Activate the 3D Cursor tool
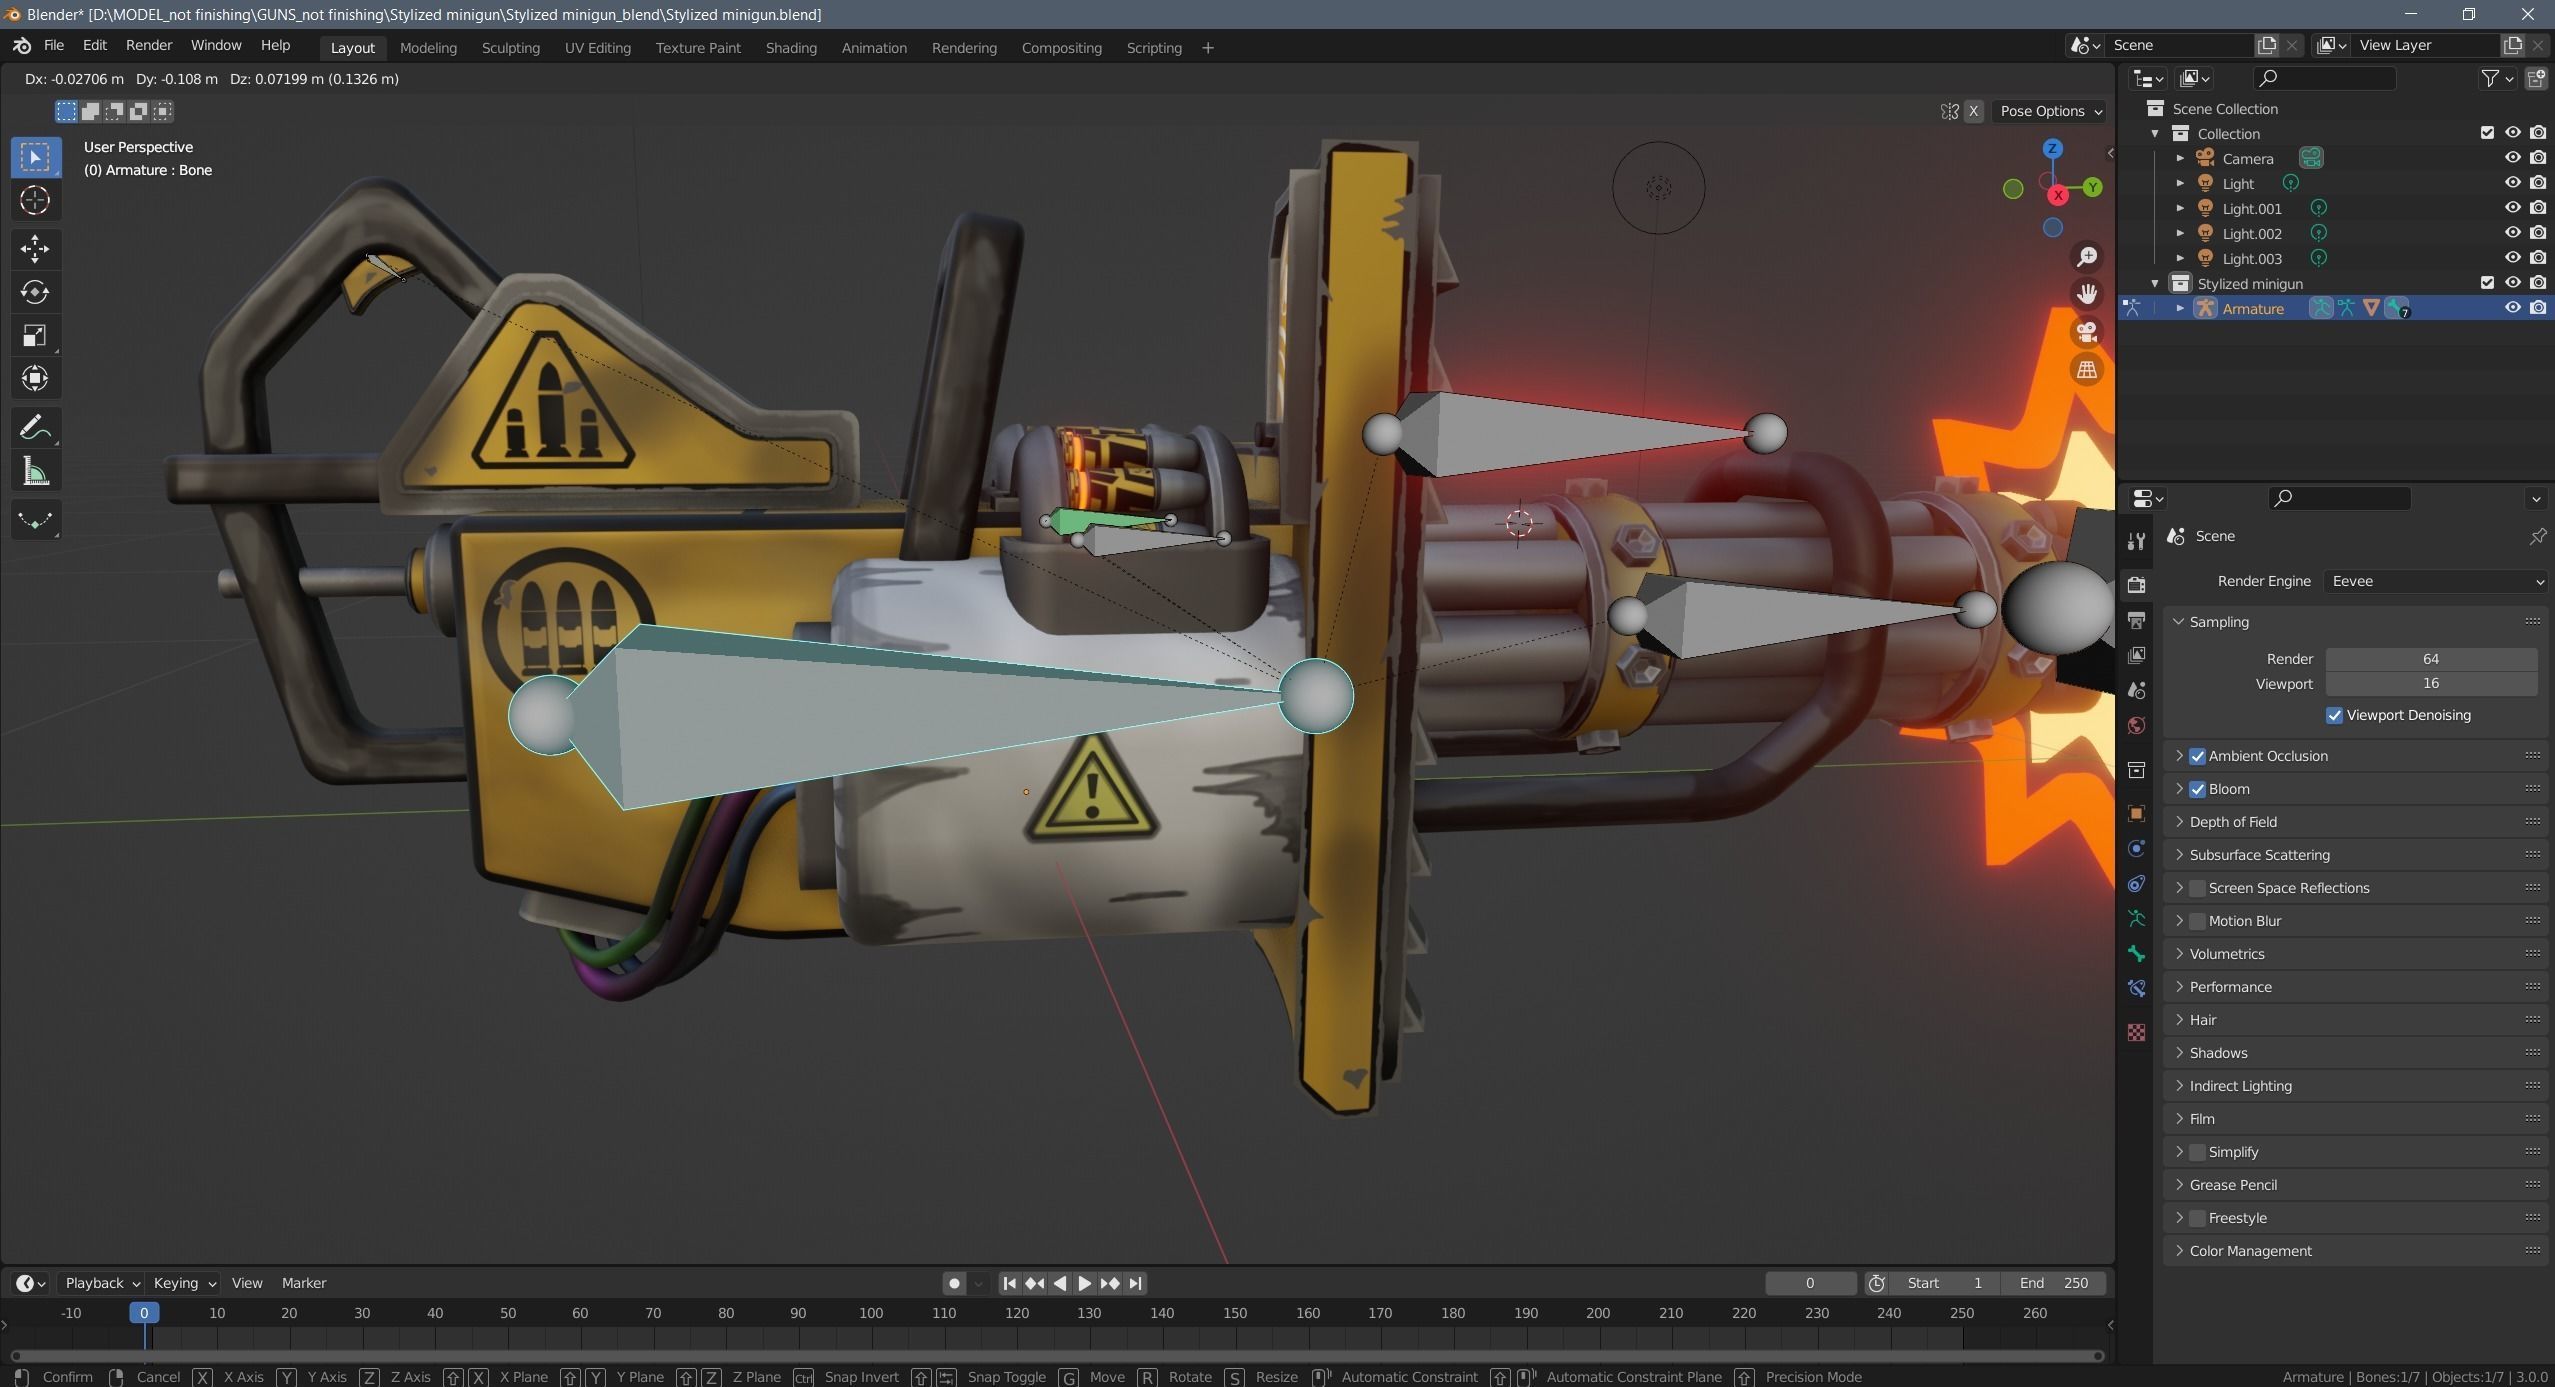Screen dimensions: 2555x1387 click(x=35, y=200)
